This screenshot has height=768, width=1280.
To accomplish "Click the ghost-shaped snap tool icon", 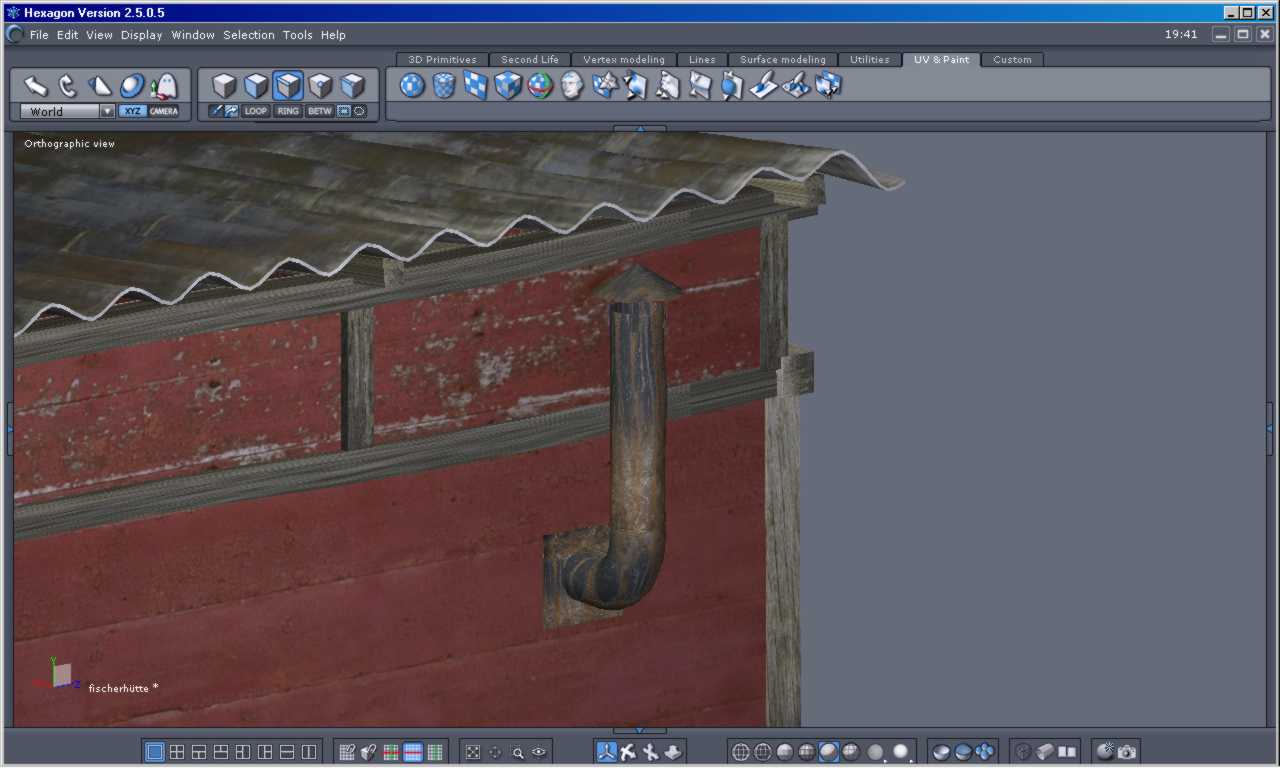I will (x=164, y=86).
